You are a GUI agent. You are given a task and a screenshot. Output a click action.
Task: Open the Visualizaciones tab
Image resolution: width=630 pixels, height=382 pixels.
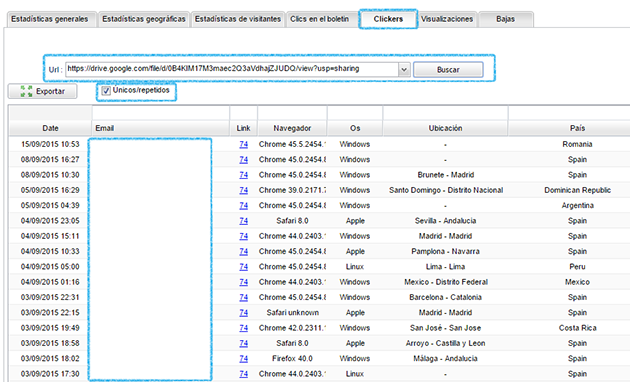coord(447,19)
